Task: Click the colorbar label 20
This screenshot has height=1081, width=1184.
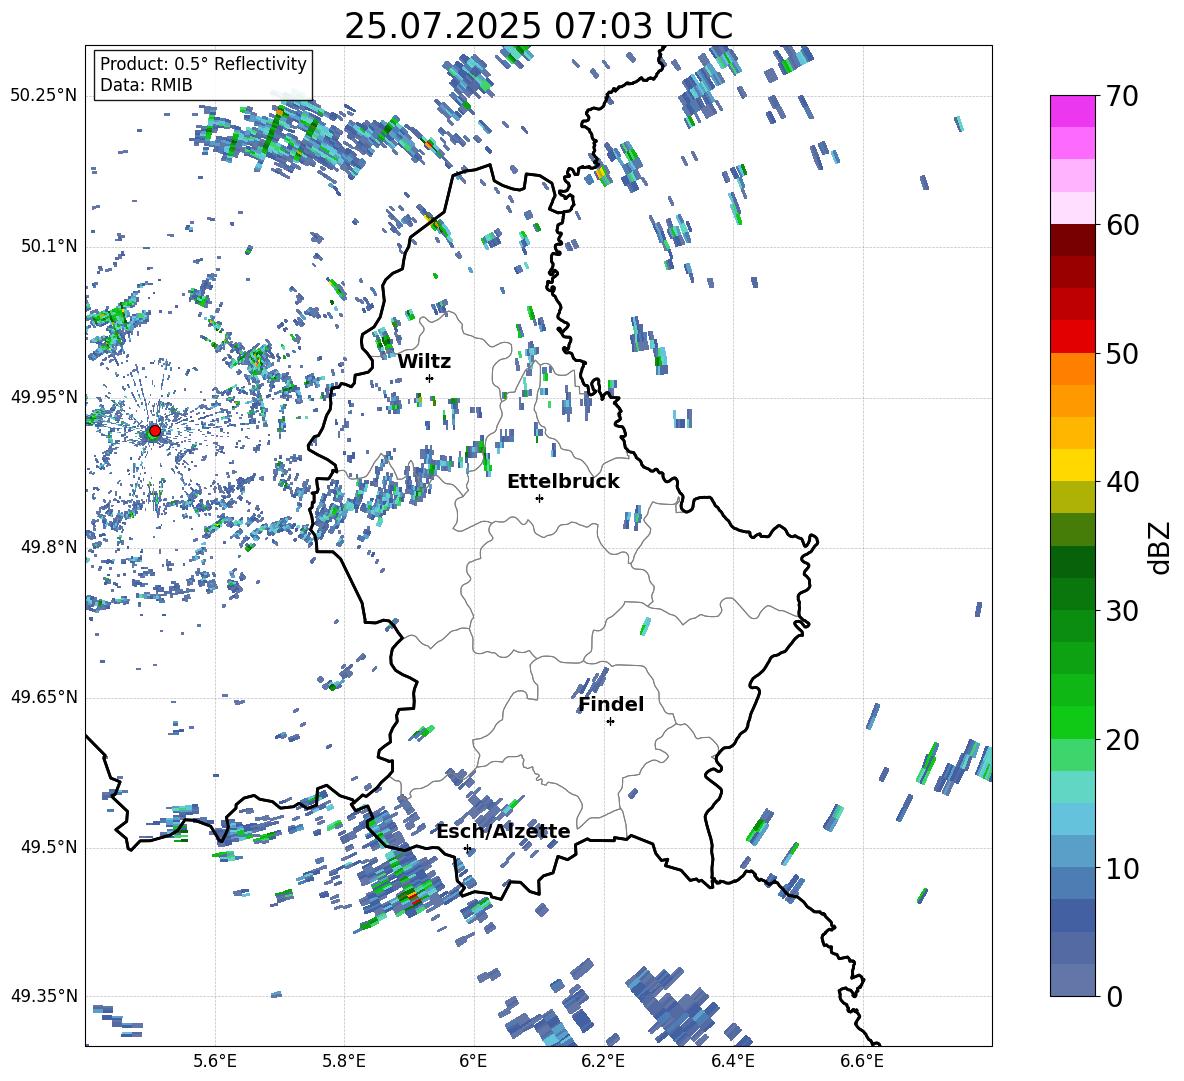Action: pos(1123,739)
